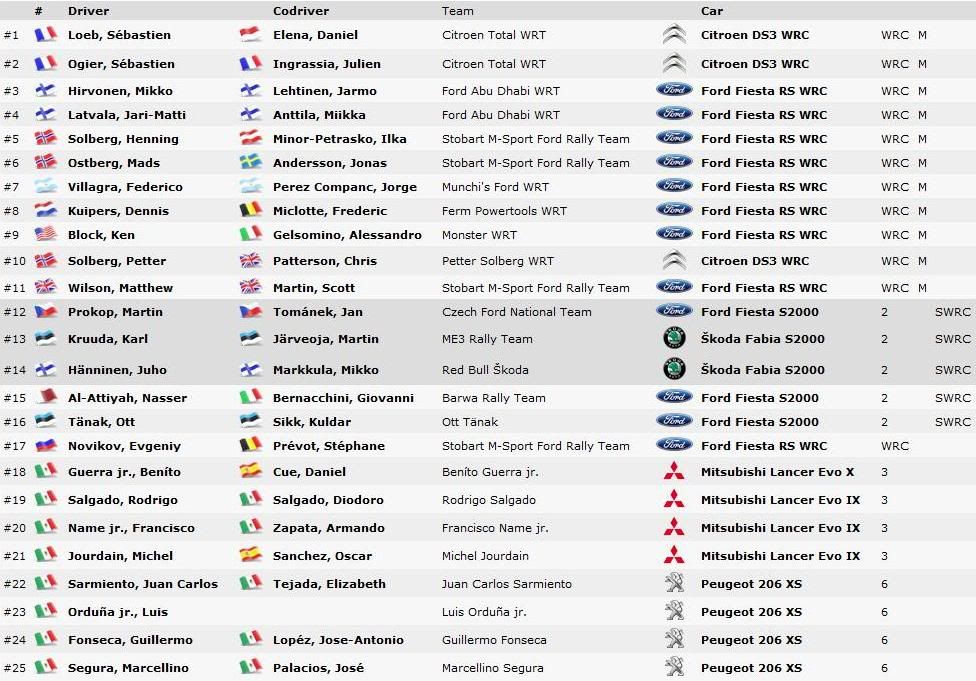Click the Belgian flag beside Miclotte, Frederic
This screenshot has height=681, width=976.
point(250,211)
